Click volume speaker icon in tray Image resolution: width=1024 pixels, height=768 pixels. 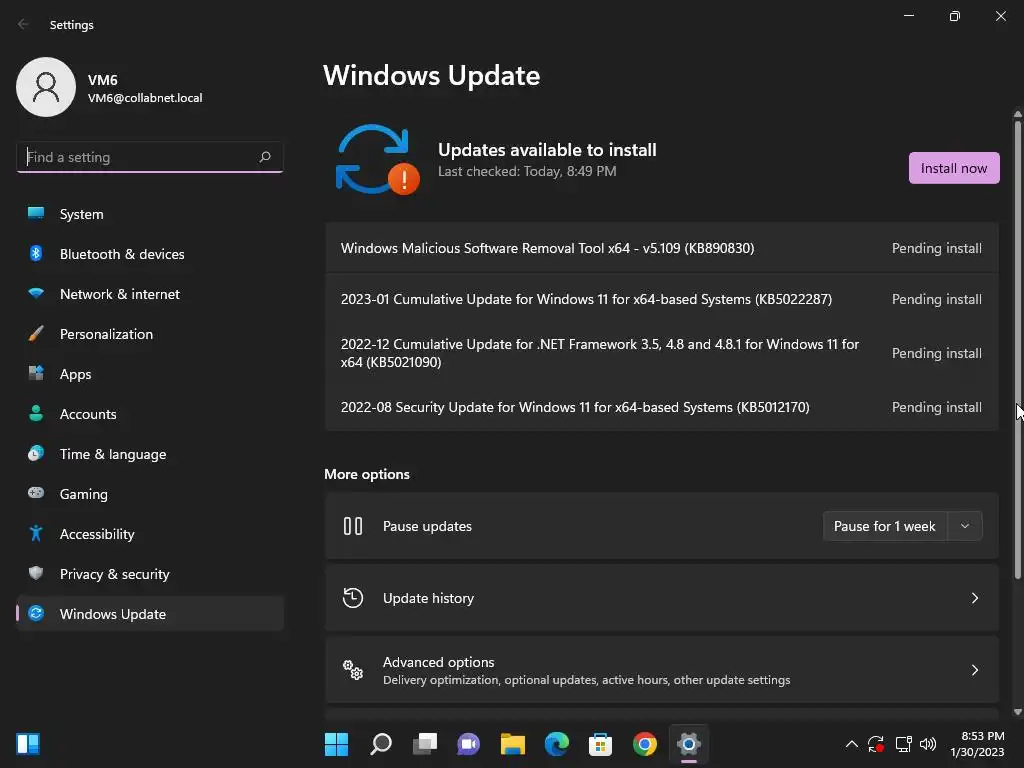pos(927,744)
